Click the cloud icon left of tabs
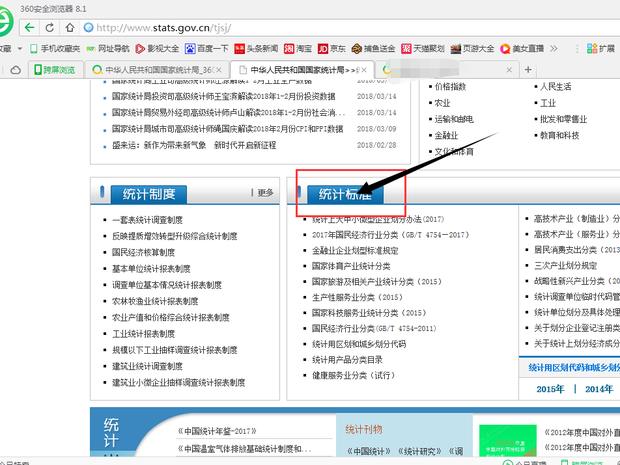 click(15, 70)
